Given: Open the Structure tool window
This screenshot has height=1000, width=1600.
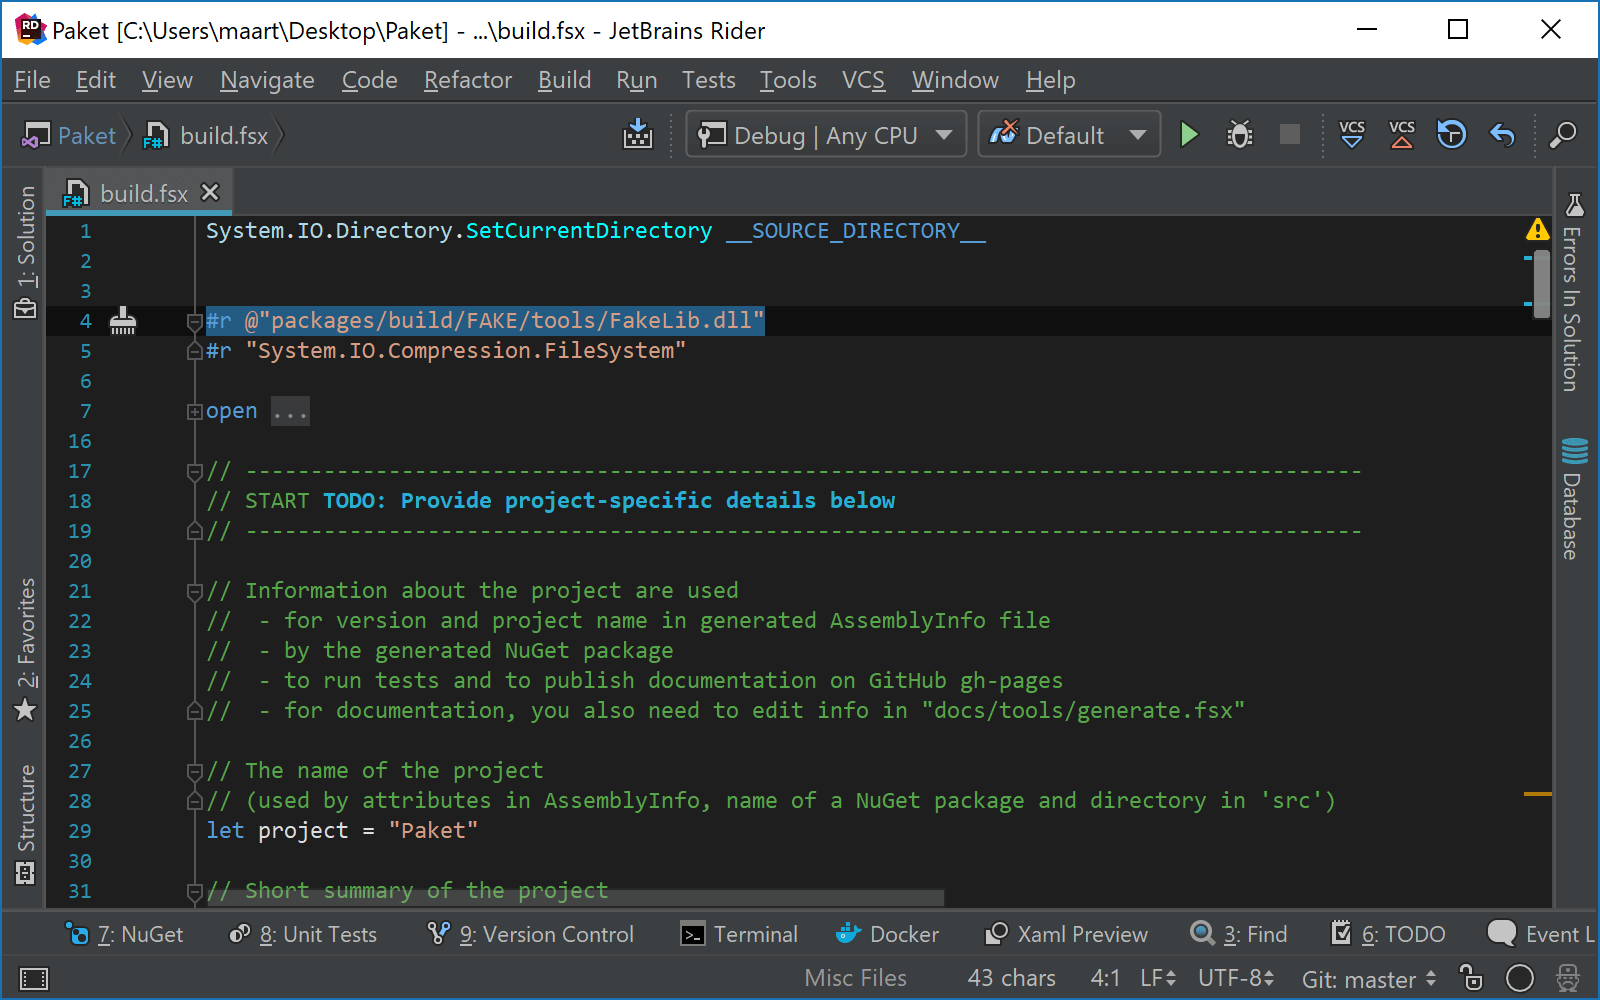Looking at the screenshot, I should pos(26,825).
